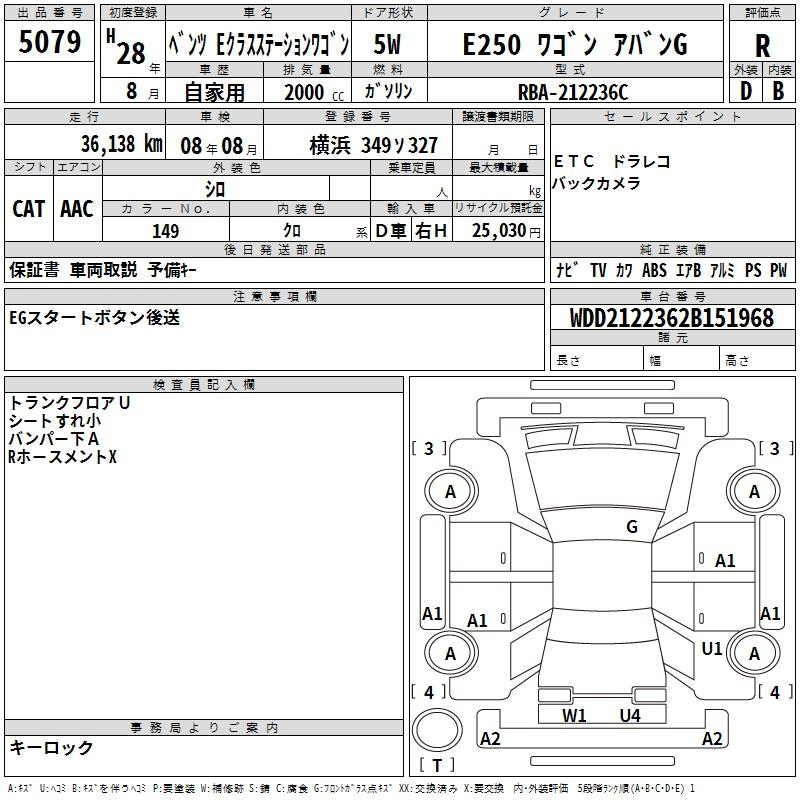Click inspector note RホースメントX

(62, 457)
